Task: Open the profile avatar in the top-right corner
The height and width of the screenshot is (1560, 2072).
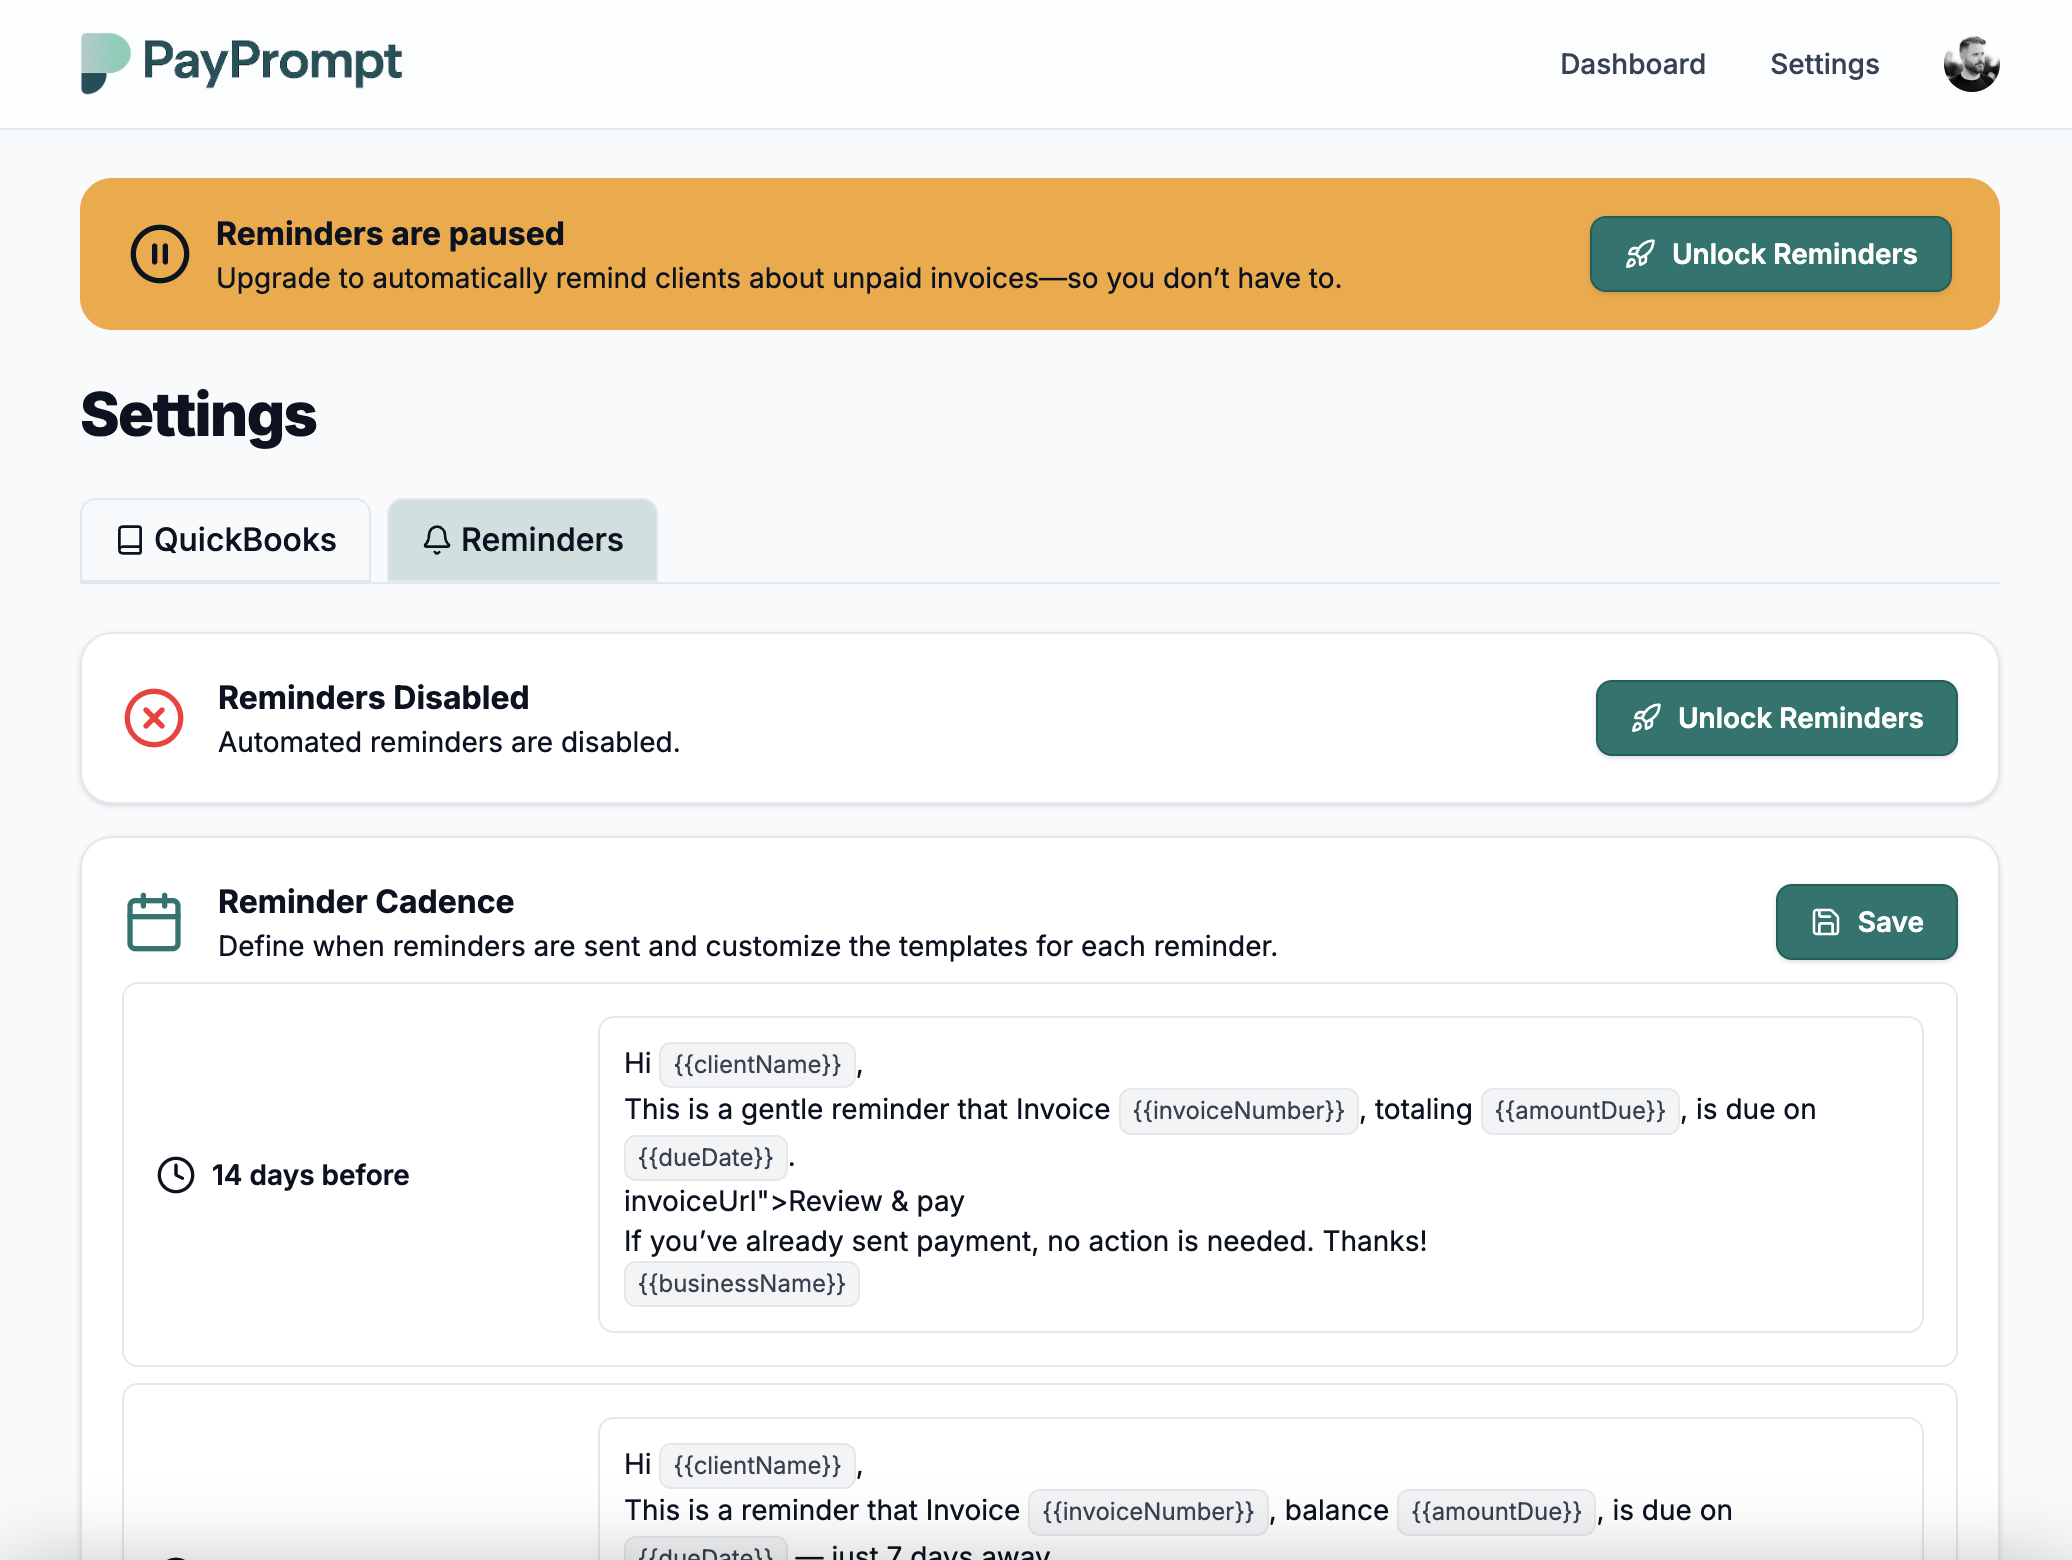Action: pos(1970,63)
